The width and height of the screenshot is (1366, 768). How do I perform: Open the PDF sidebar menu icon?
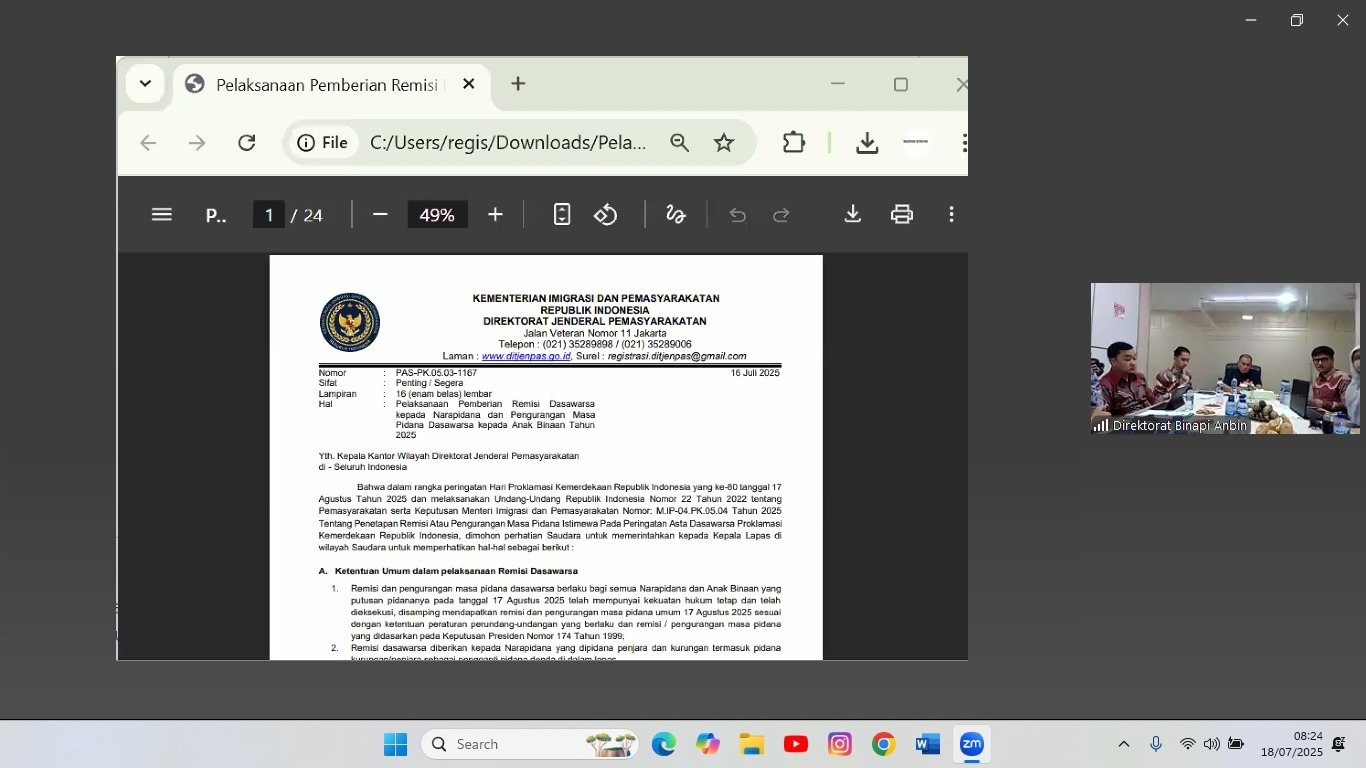[162, 215]
